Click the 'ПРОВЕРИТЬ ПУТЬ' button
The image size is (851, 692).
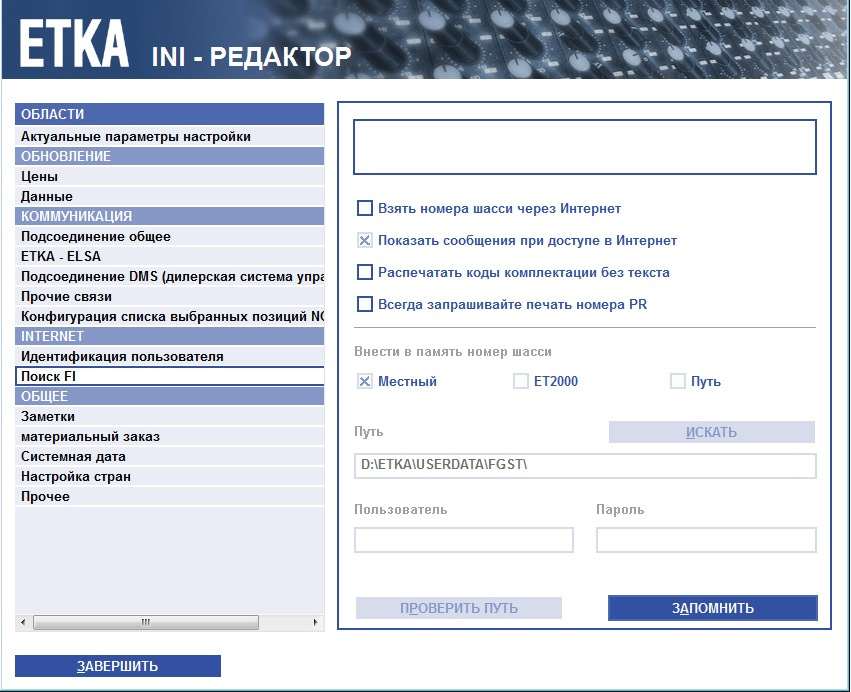[x=459, y=608]
